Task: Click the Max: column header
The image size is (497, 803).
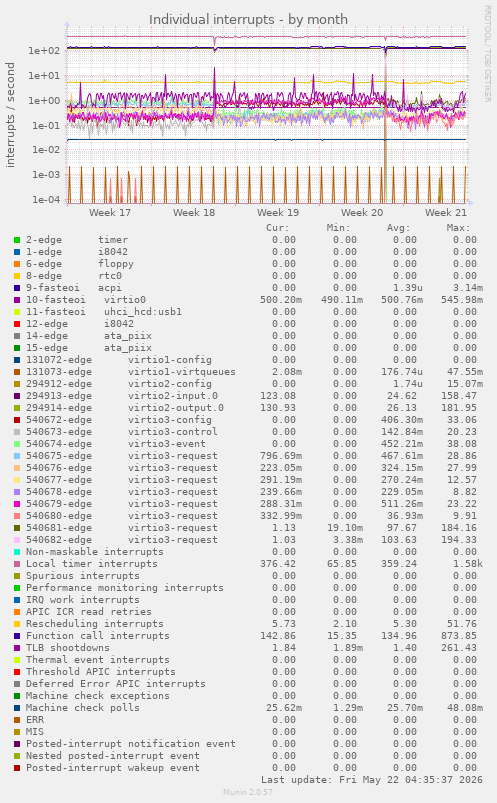Action: (x=458, y=228)
